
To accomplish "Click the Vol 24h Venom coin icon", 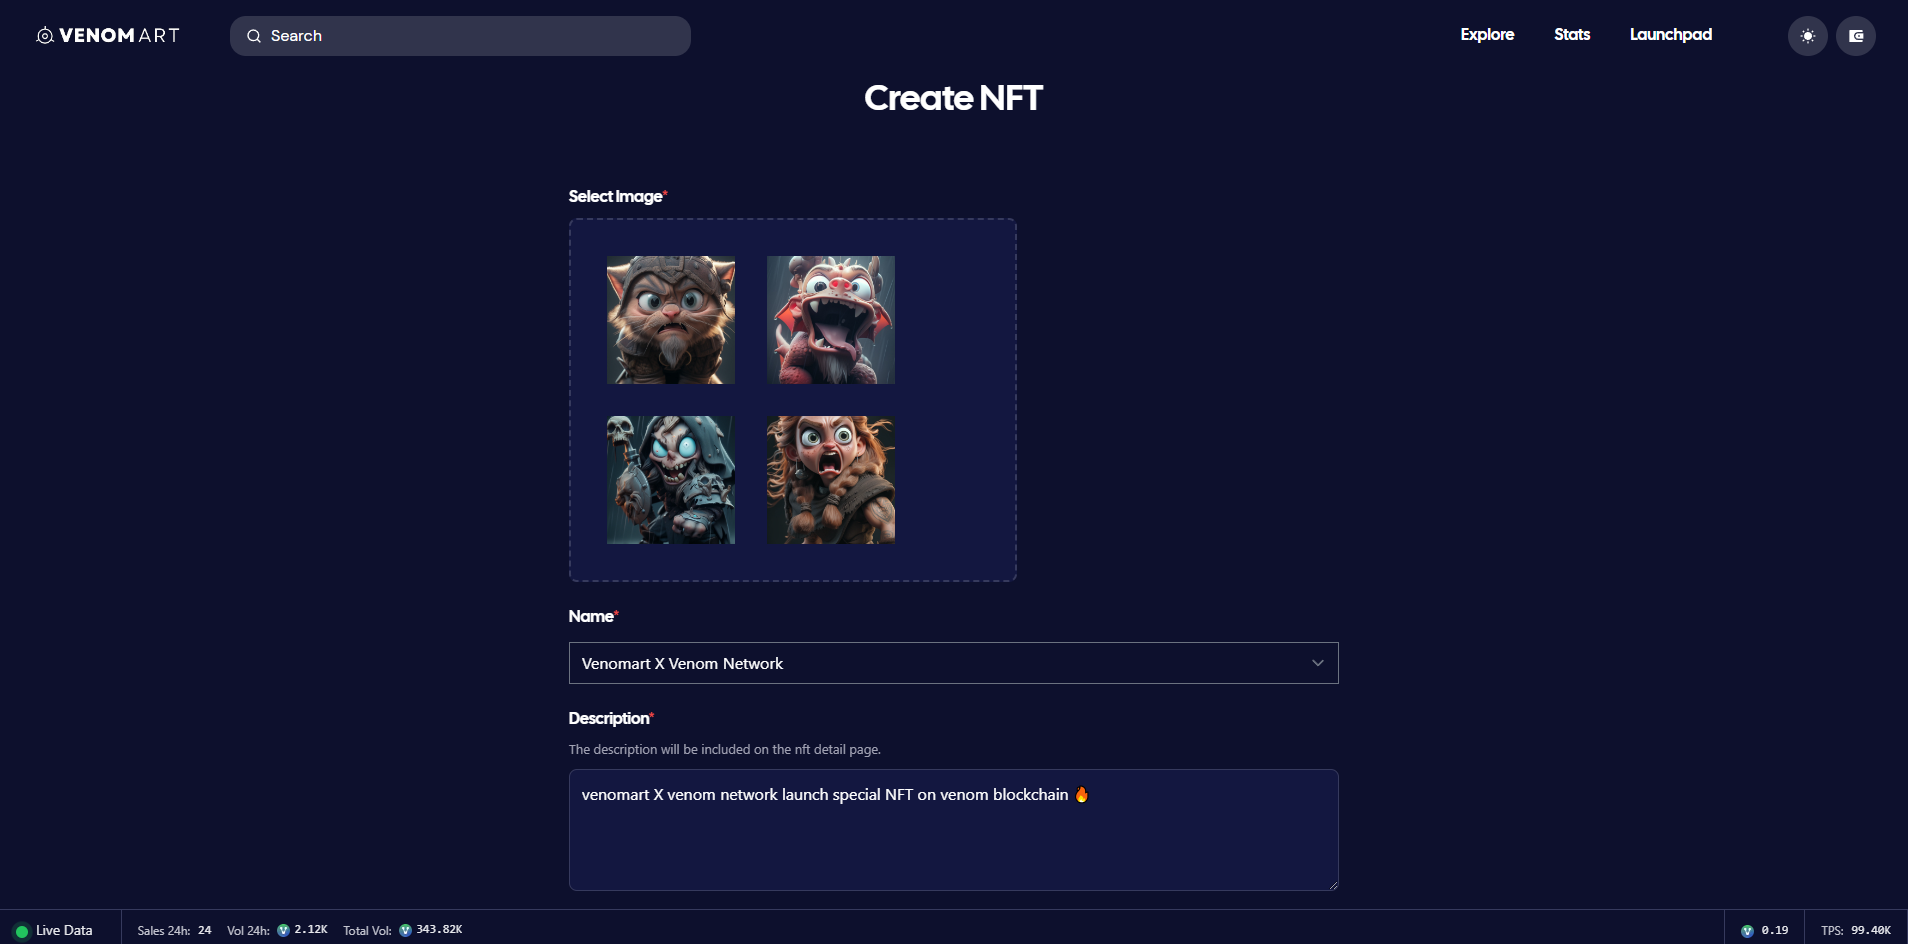I will click(x=283, y=930).
